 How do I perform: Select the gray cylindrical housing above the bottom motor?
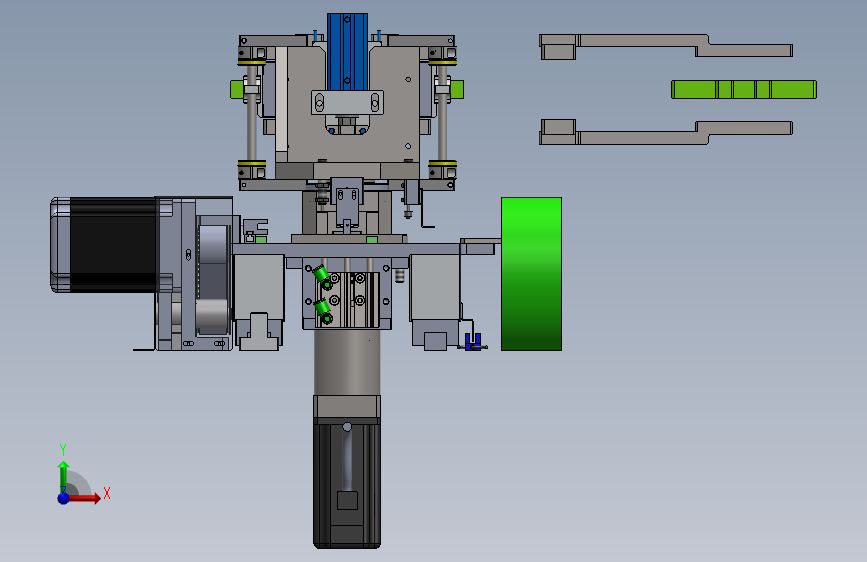347,362
